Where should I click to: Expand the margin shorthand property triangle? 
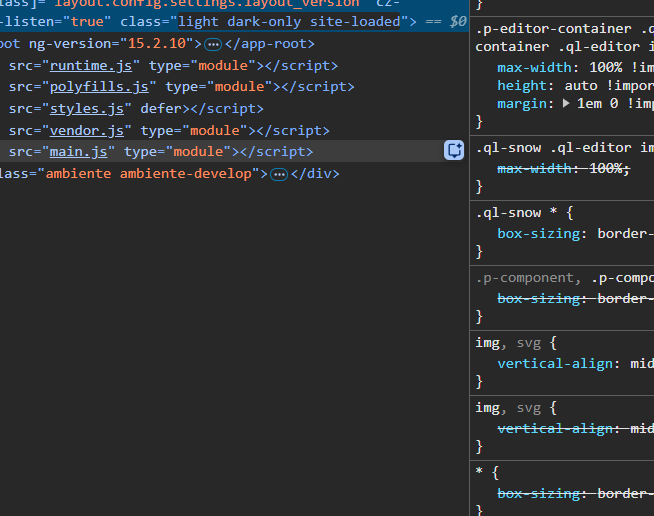pyautogui.click(x=567, y=103)
